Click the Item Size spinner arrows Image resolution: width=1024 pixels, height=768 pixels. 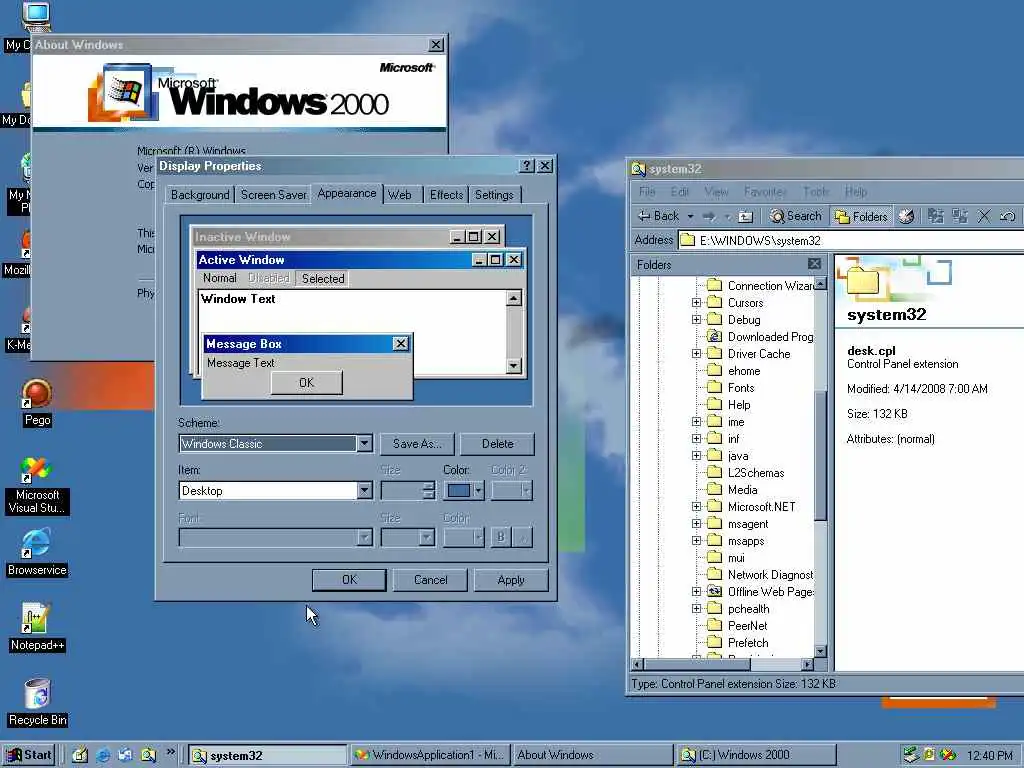click(428, 490)
